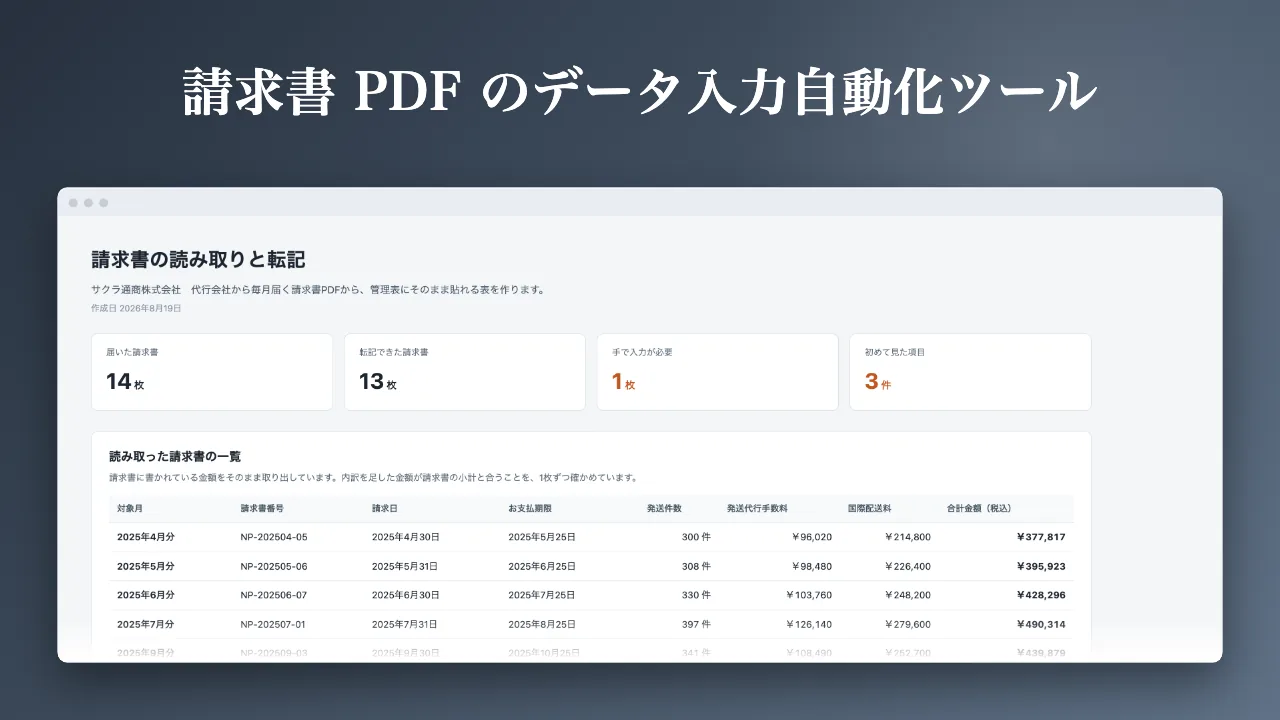Viewport: 1280px width, 720px height.
Task: Click the 397 件 shipment count
Action: [x=696, y=624]
